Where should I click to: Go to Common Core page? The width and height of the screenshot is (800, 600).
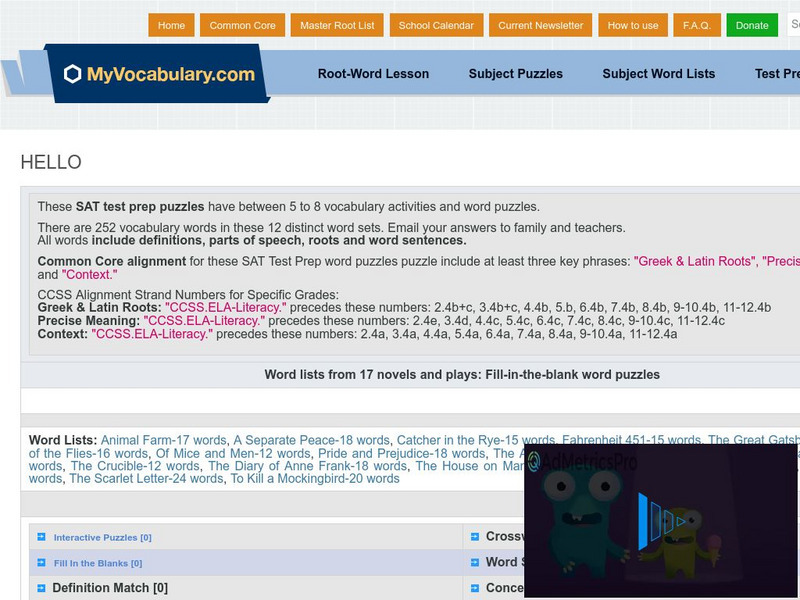(x=242, y=26)
